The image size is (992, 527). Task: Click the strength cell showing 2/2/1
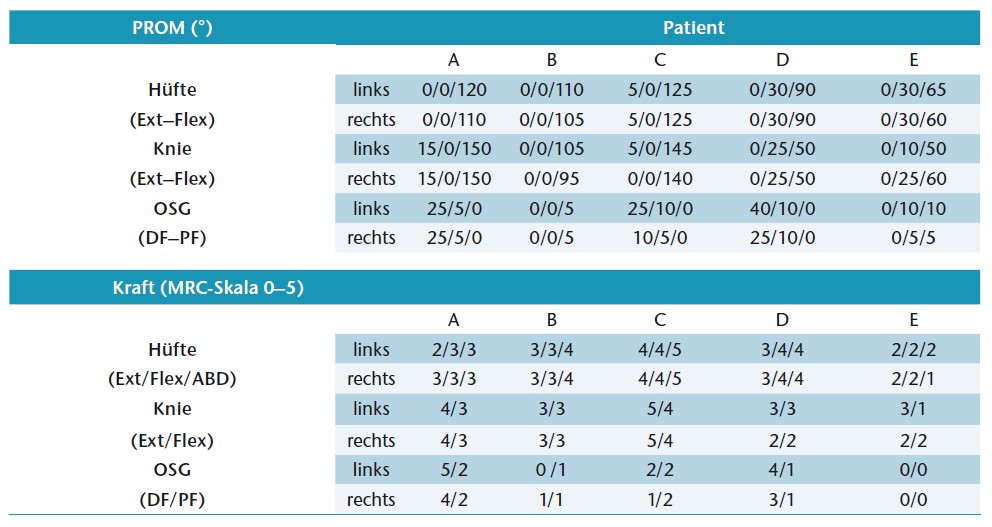tap(913, 380)
